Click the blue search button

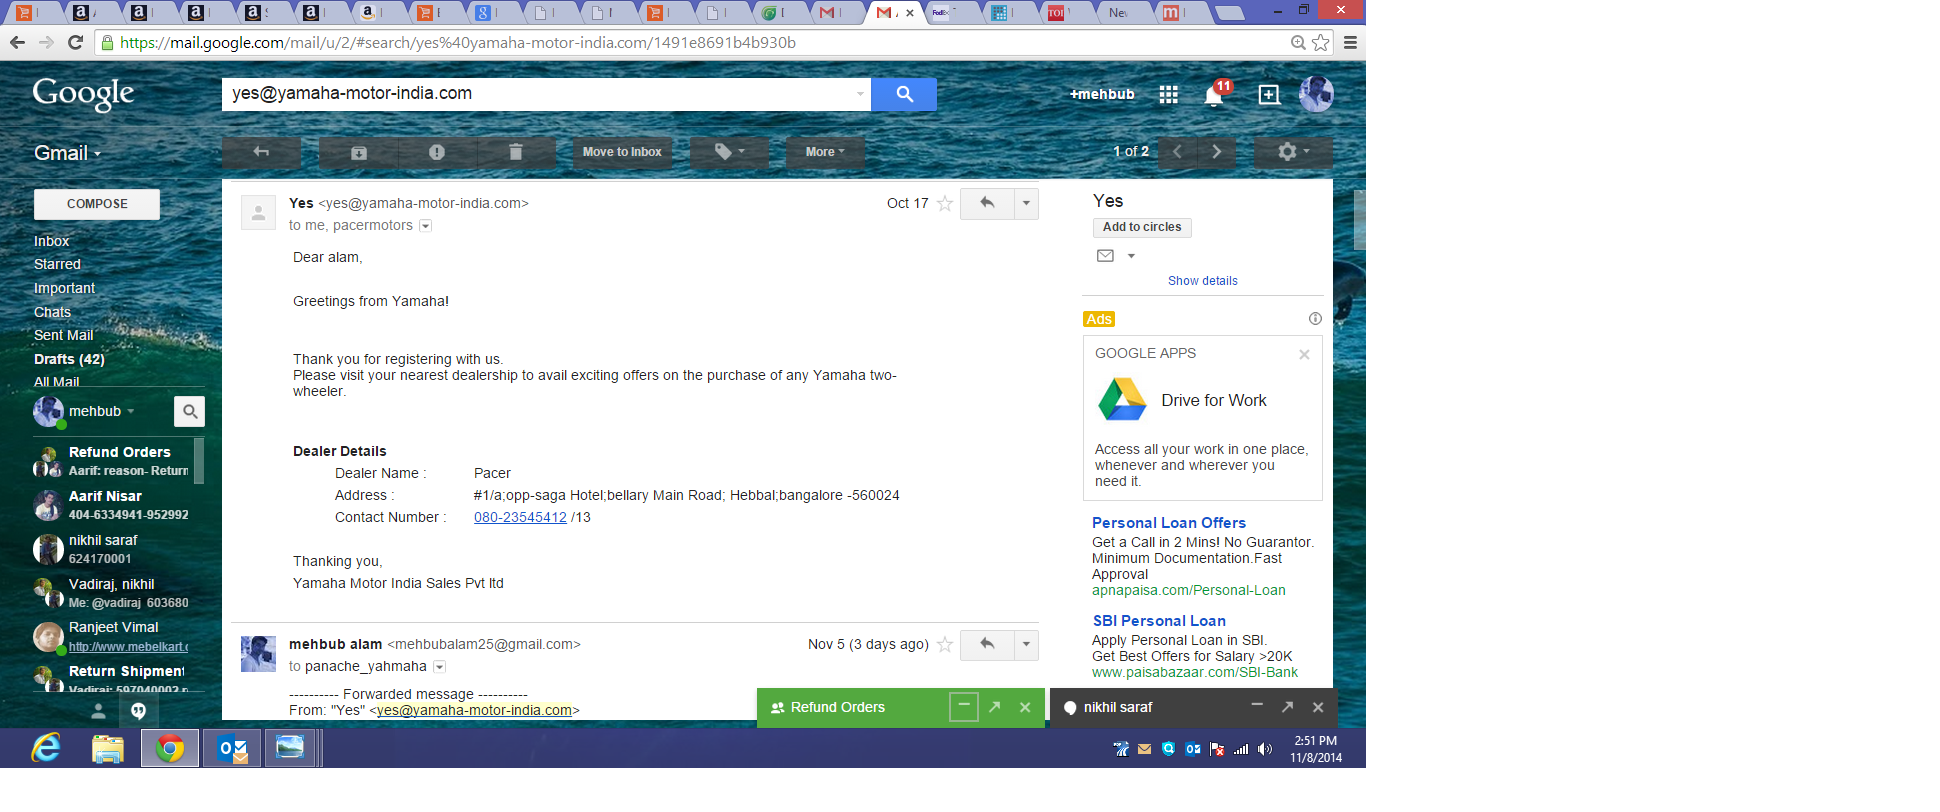pyautogui.click(x=904, y=94)
